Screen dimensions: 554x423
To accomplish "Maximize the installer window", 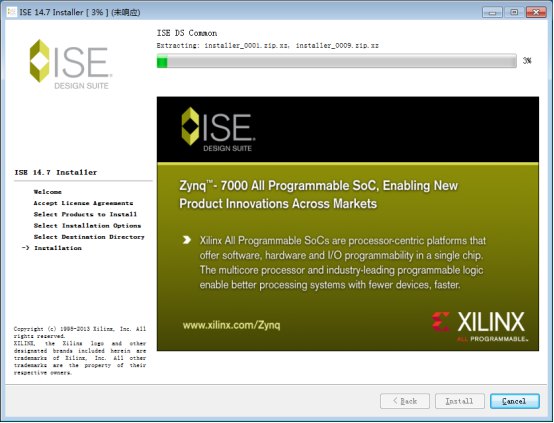I will tap(514, 12).
